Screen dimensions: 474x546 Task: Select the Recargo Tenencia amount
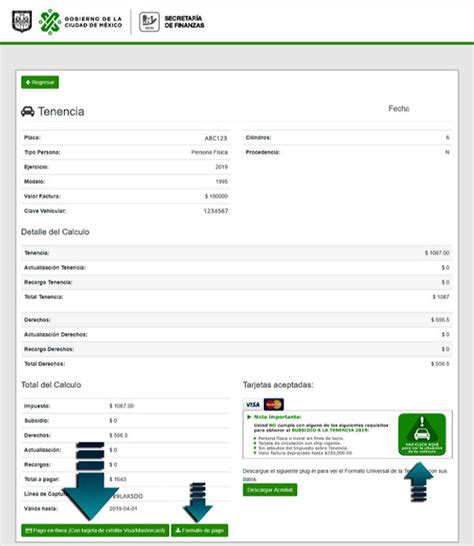tap(445, 282)
